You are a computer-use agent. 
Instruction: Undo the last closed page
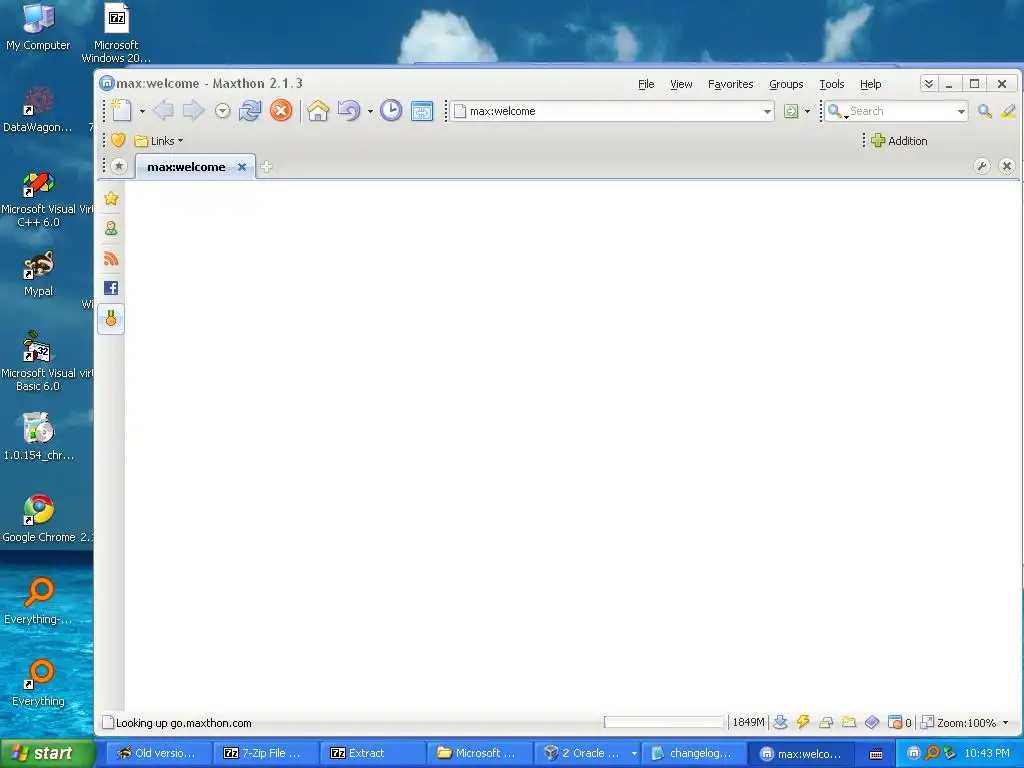349,110
